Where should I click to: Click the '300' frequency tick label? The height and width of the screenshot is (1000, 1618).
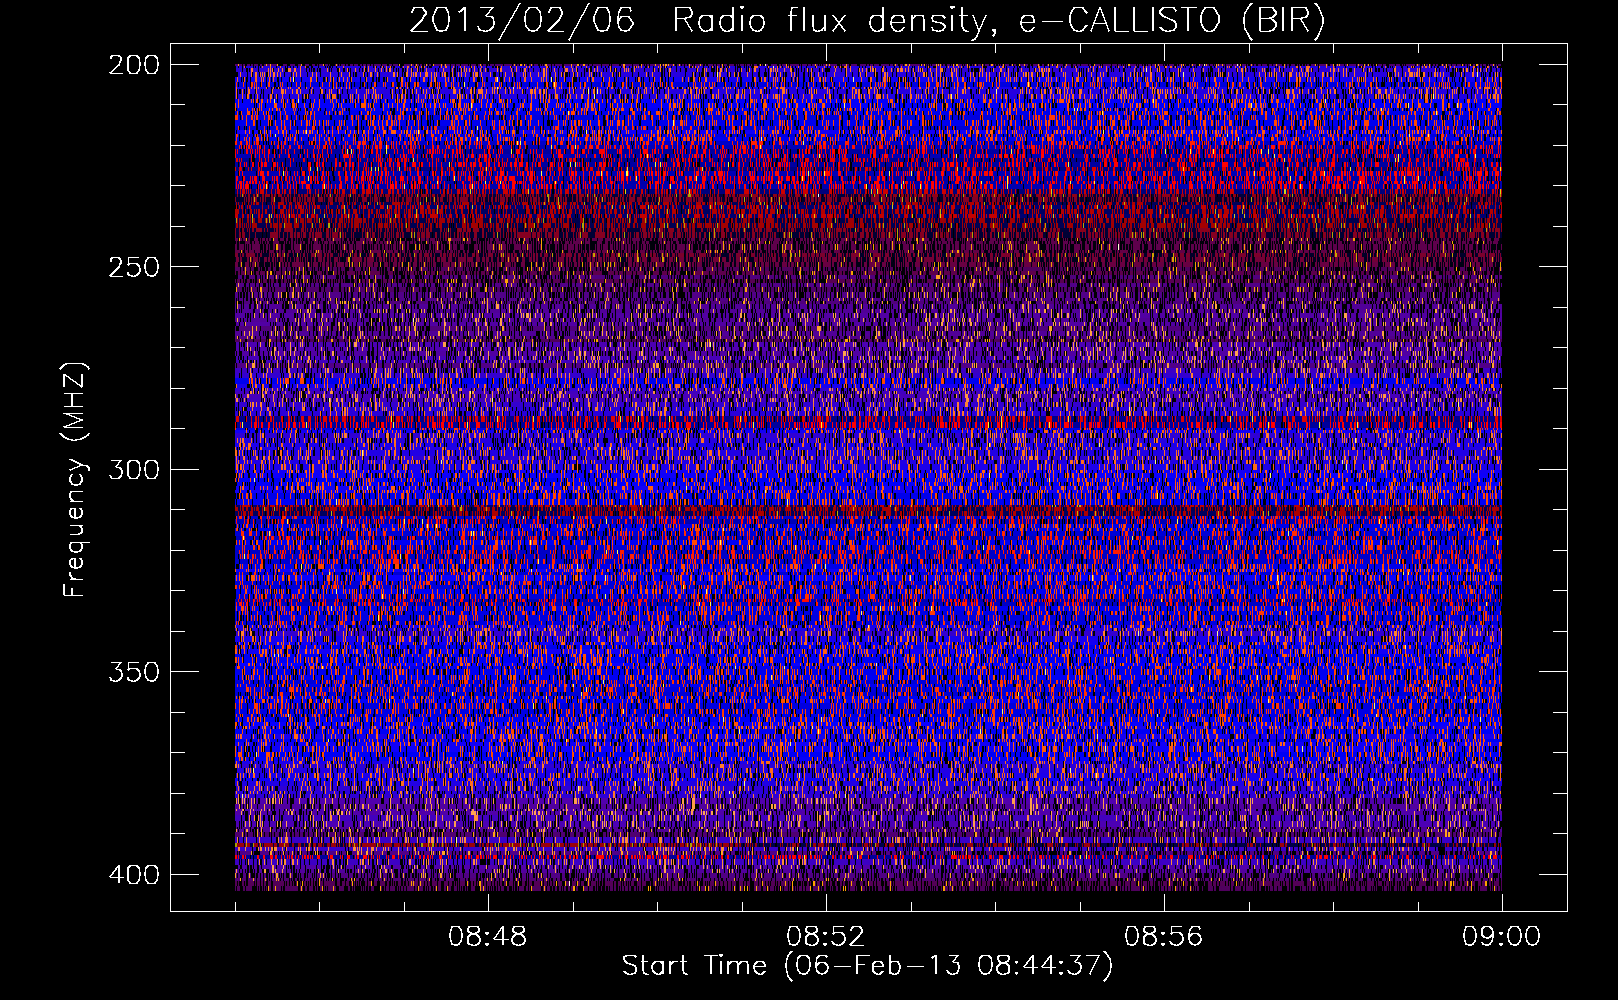(133, 469)
